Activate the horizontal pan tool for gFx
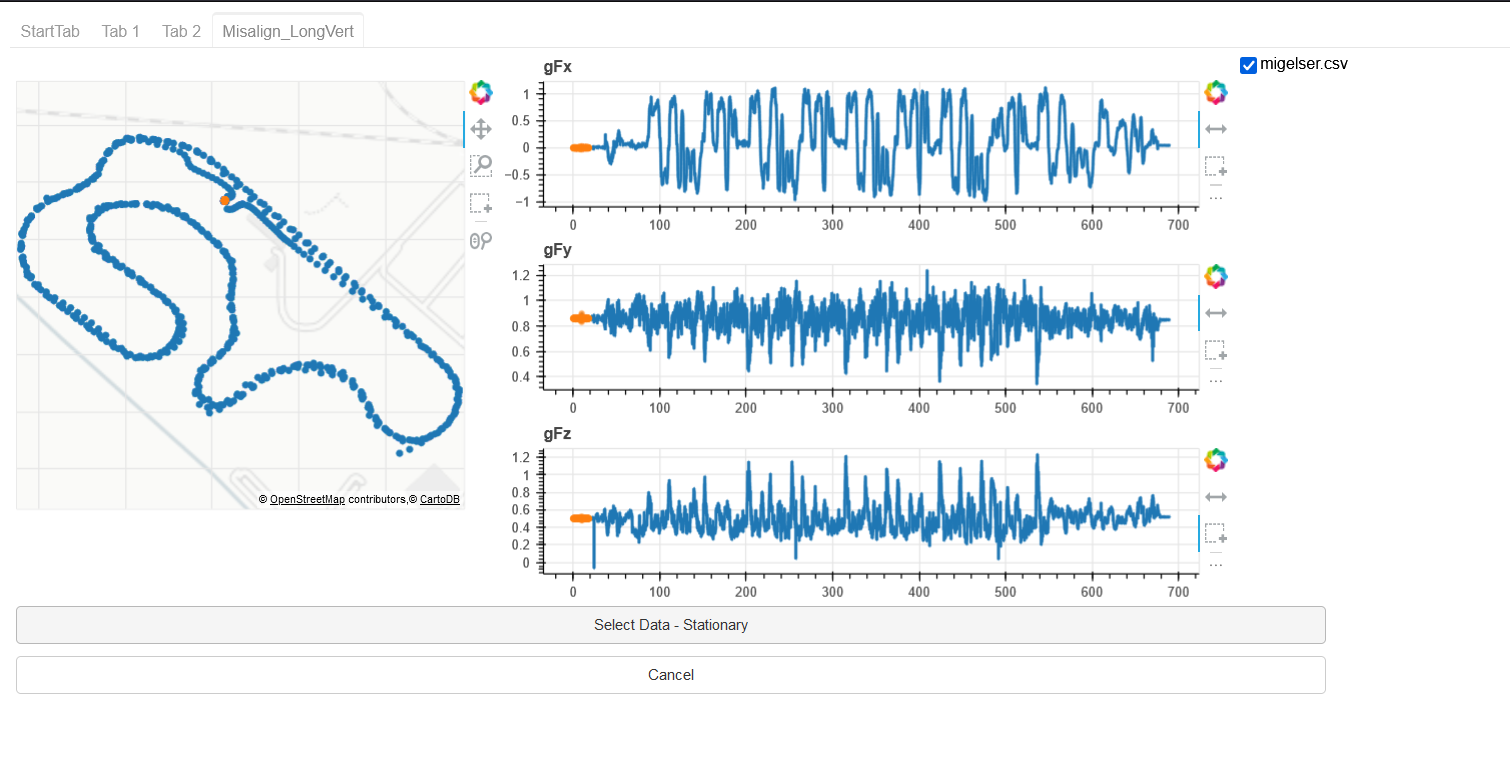 point(1216,129)
